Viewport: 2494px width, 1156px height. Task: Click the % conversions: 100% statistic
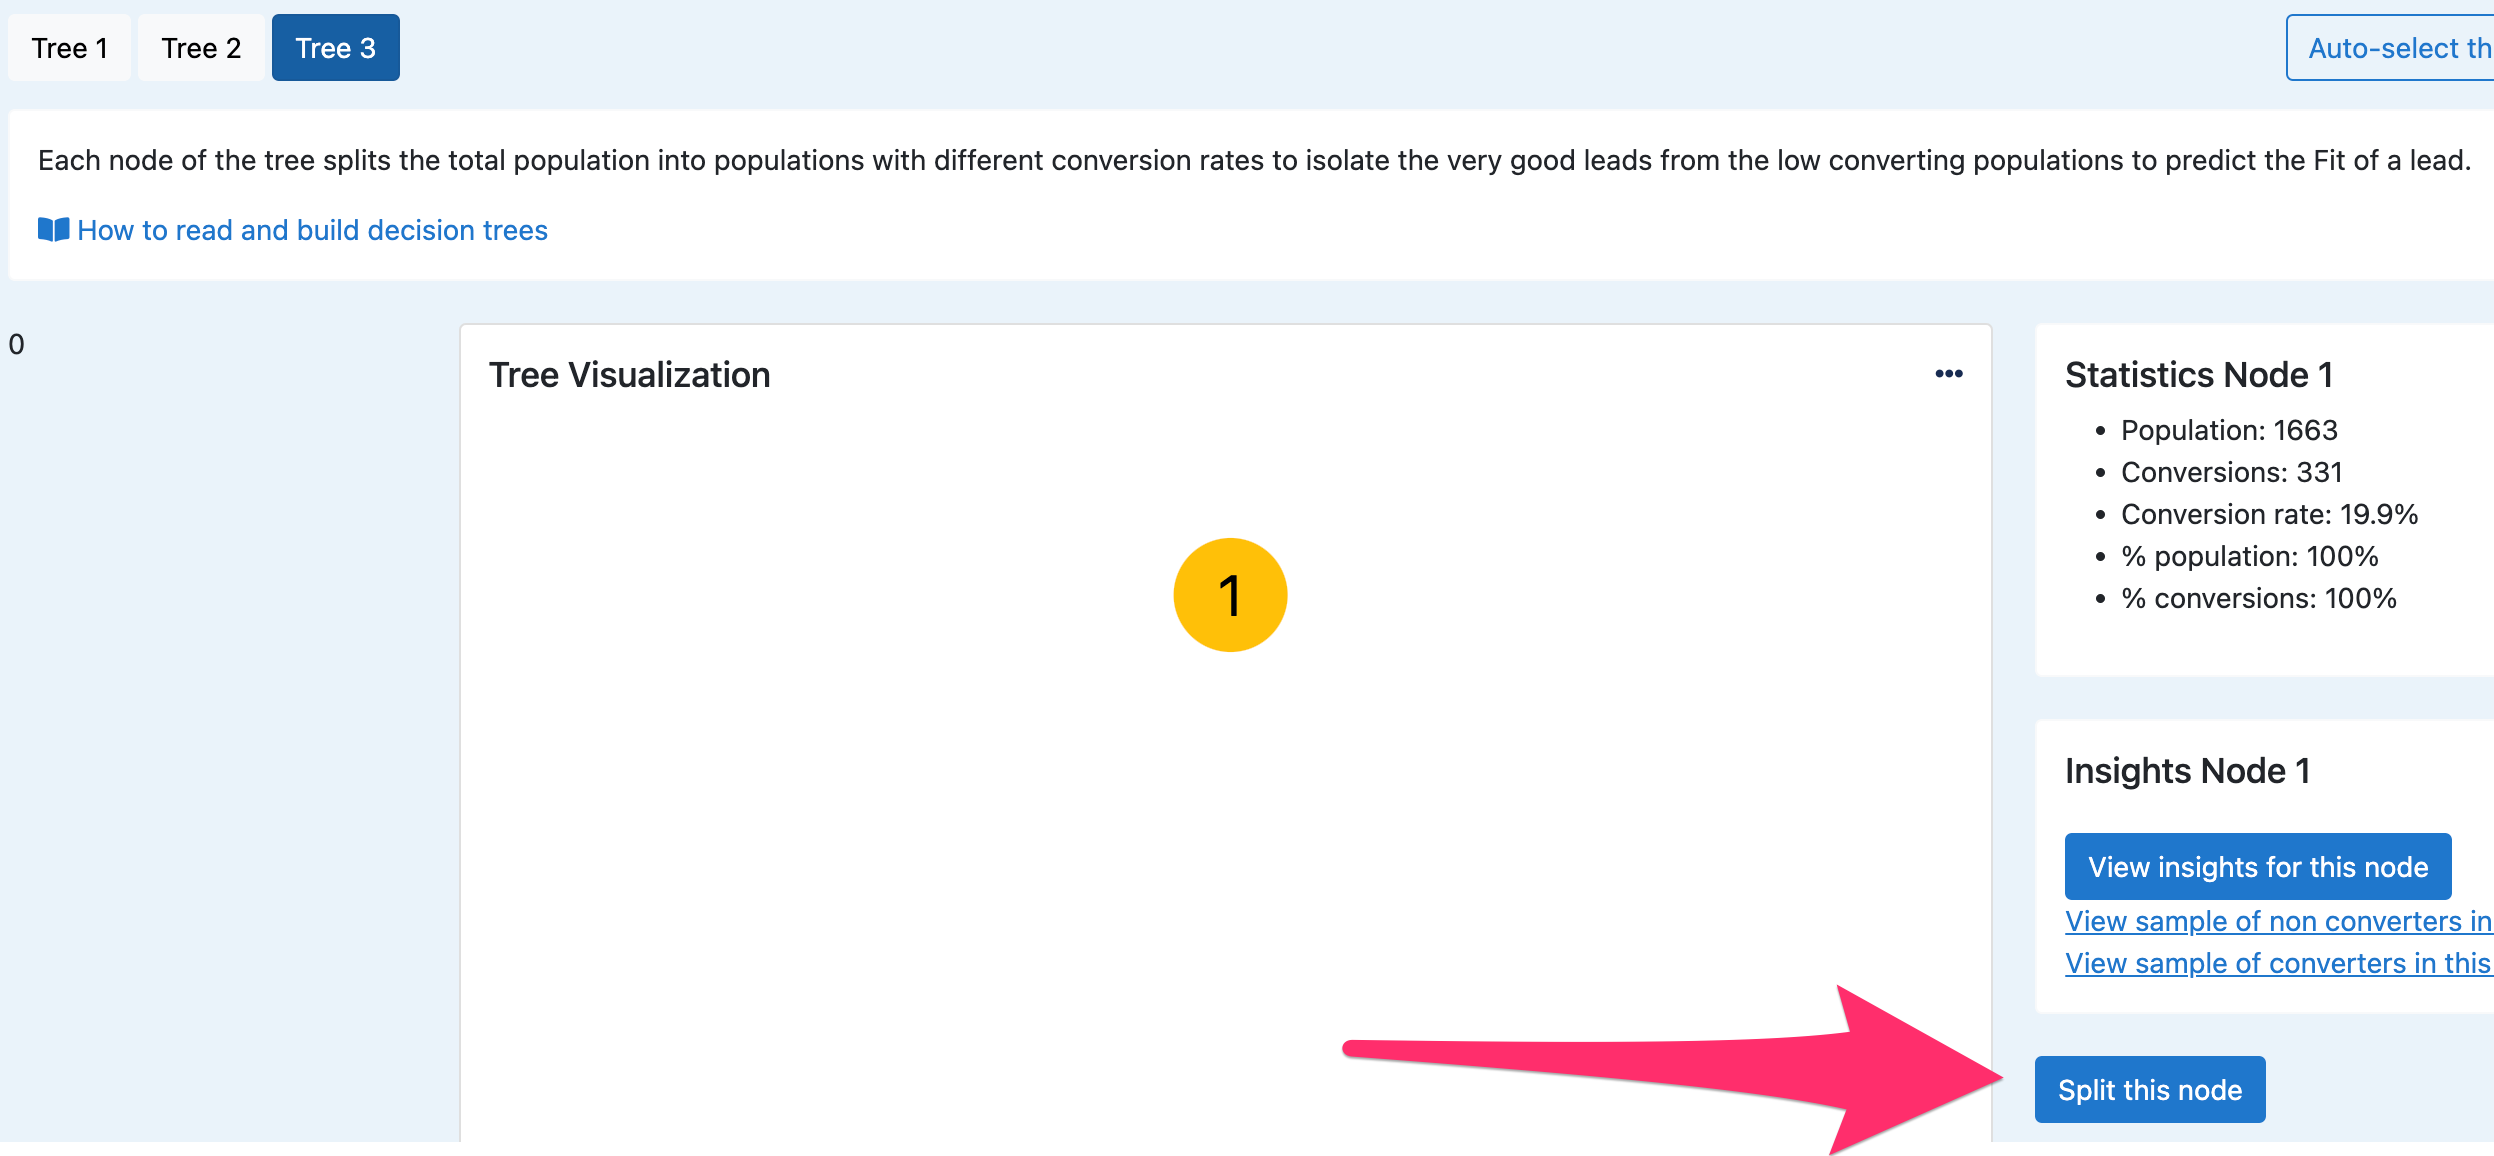coord(2258,598)
